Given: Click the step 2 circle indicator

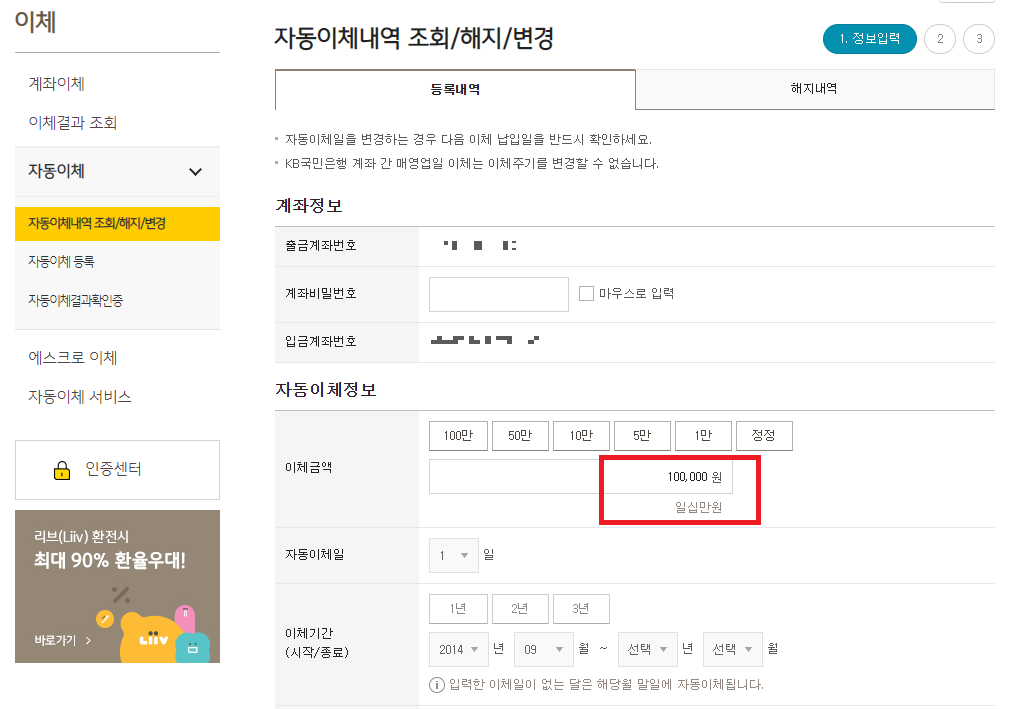Looking at the screenshot, I should point(940,39).
